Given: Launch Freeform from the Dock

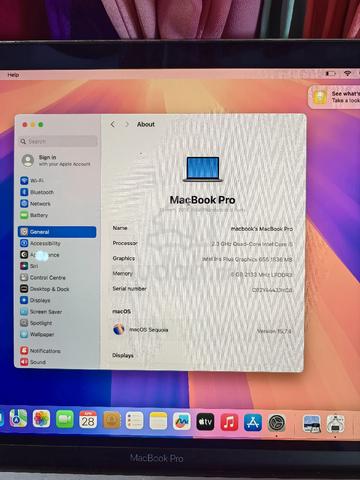Looking at the screenshot, I should coord(182,421).
